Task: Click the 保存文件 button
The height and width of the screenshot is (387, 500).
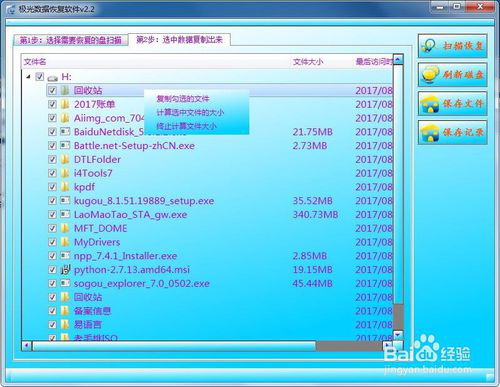Action: [453, 104]
